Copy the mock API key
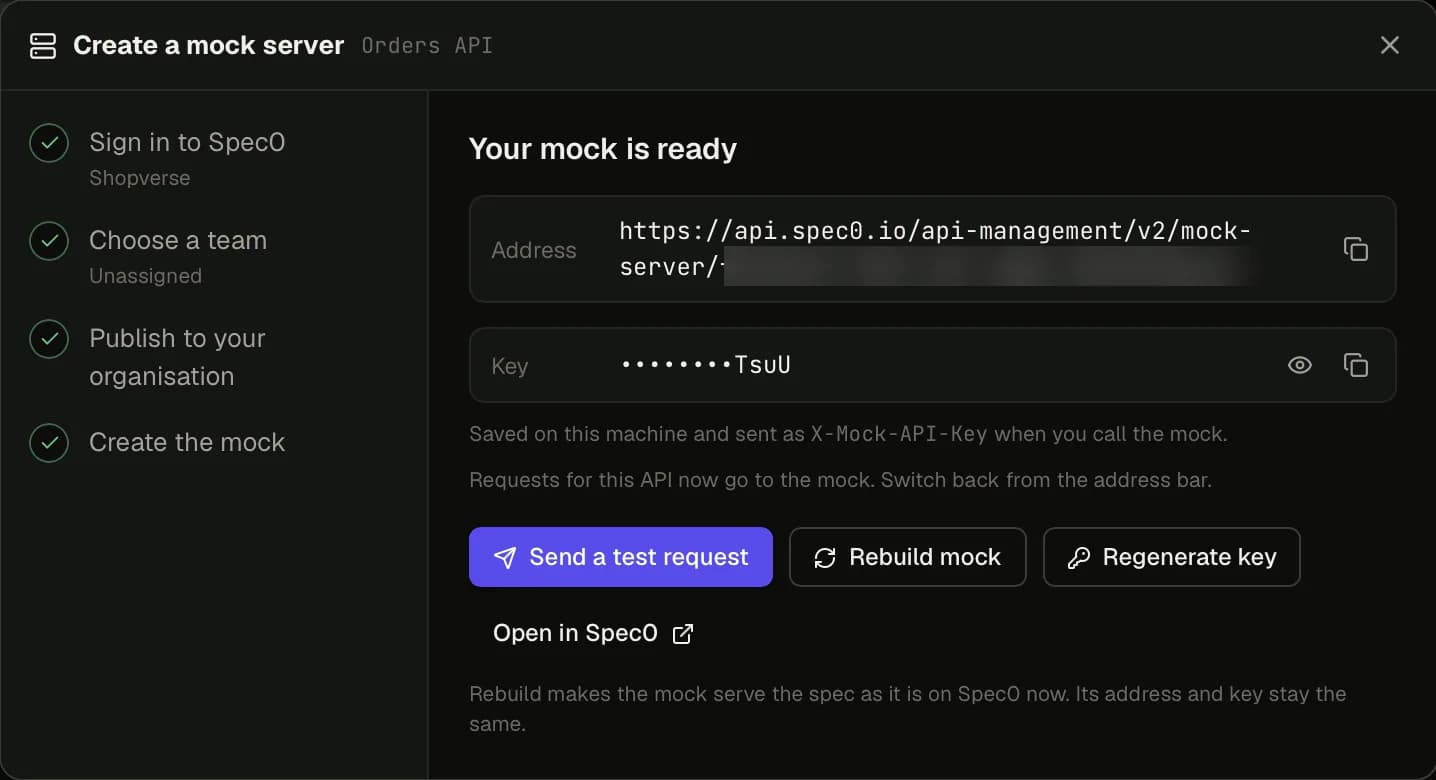 coord(1355,365)
